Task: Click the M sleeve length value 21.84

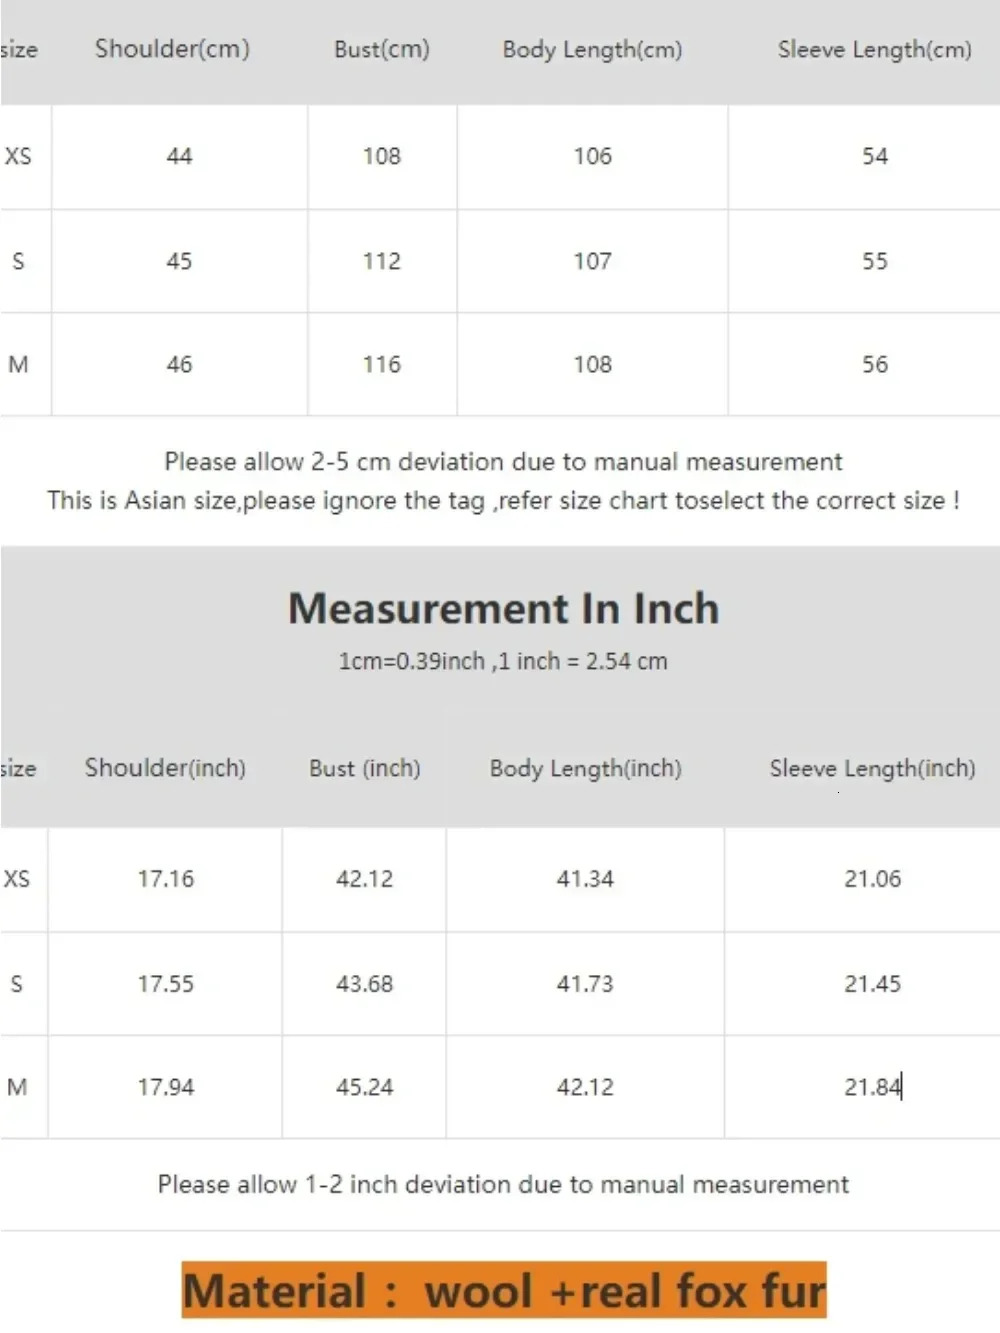Action: click(x=872, y=1087)
